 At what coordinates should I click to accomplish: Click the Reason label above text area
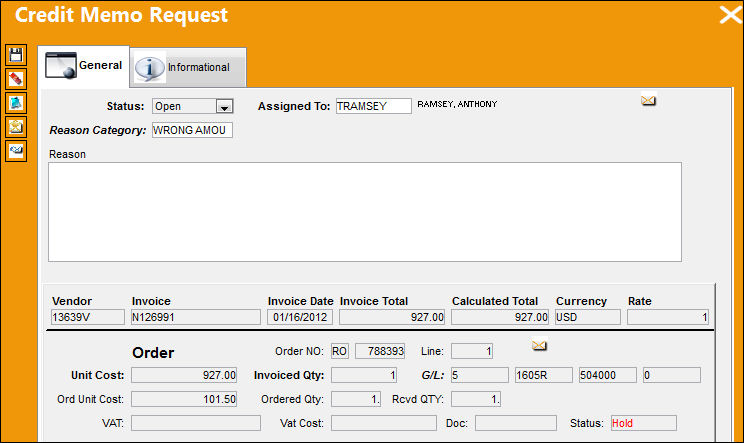(x=67, y=154)
